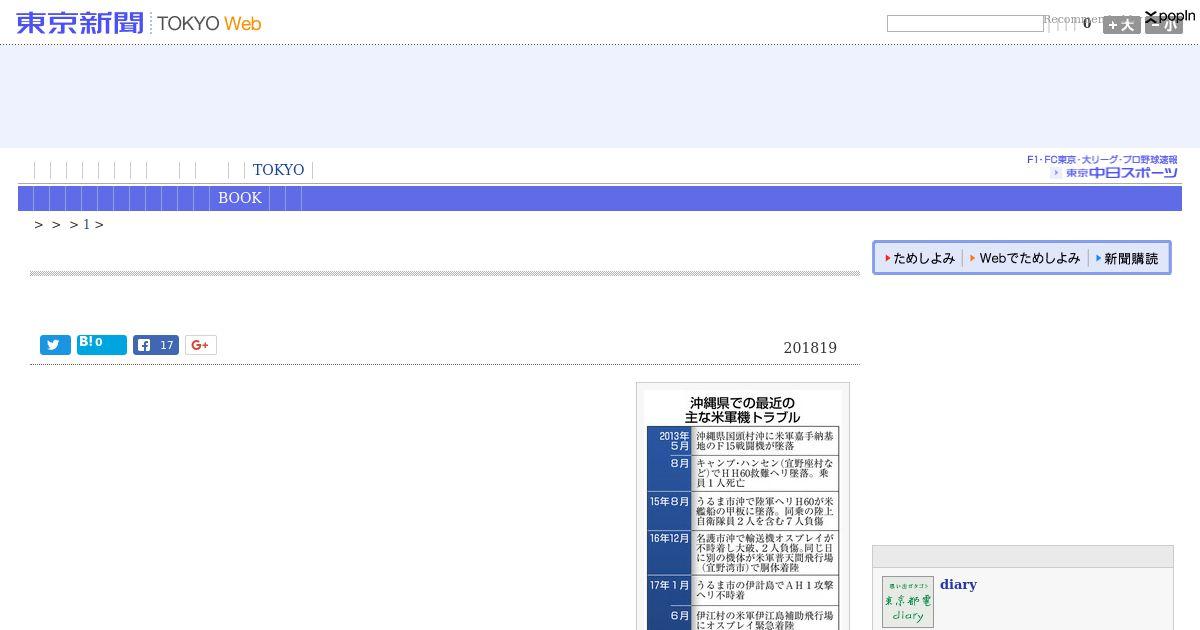
Task: Share on Facebook with count 17
Action: tap(156, 345)
